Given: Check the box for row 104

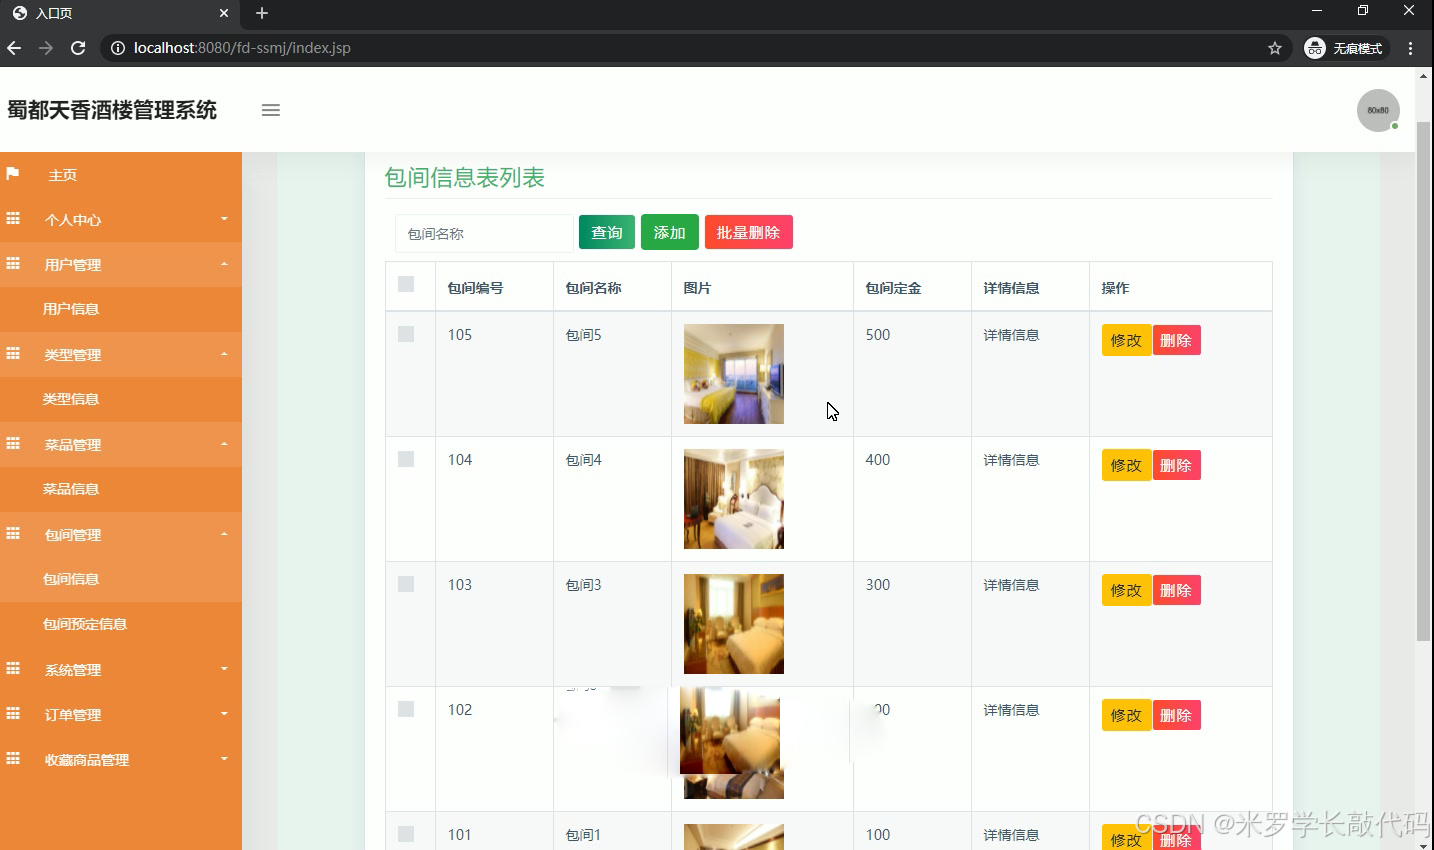Looking at the screenshot, I should 406,459.
